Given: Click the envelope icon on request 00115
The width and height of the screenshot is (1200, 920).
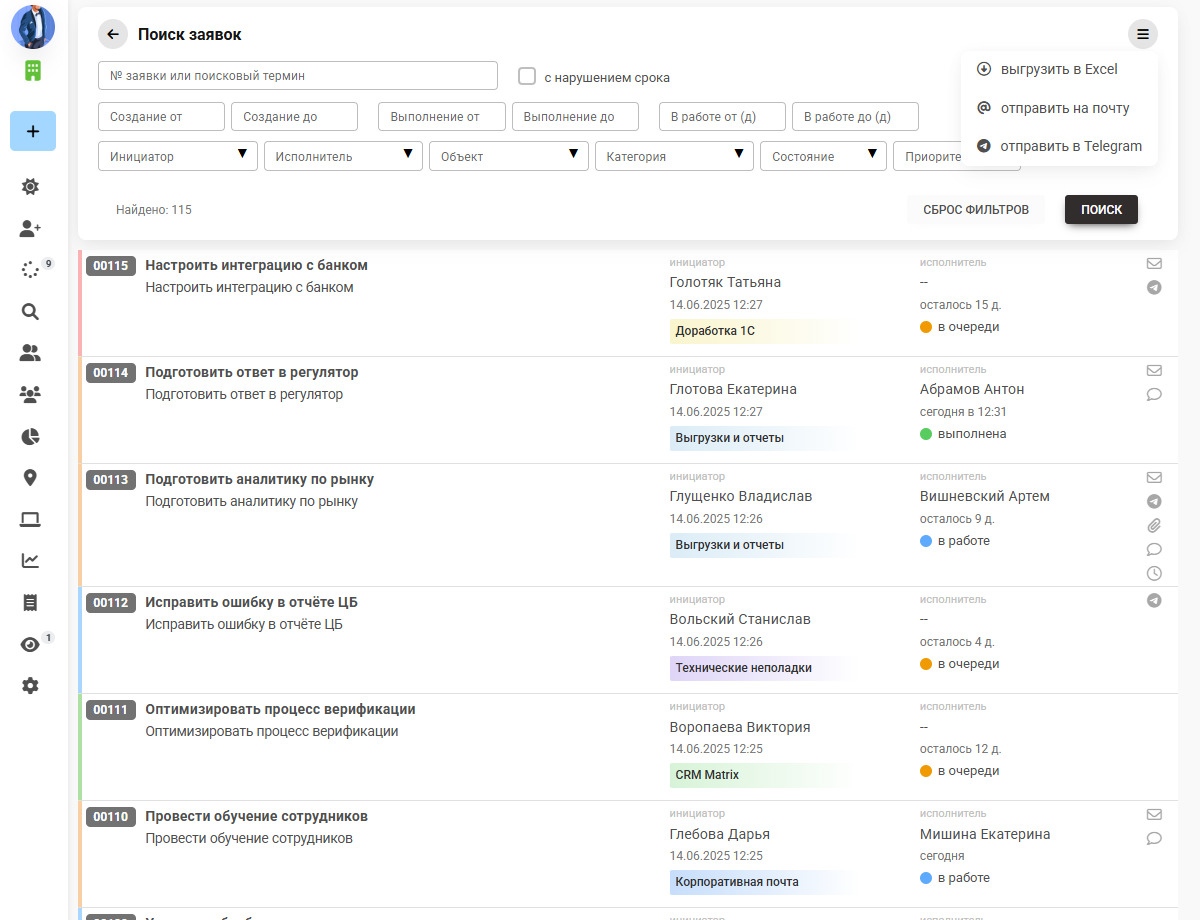Looking at the screenshot, I should [1154, 264].
